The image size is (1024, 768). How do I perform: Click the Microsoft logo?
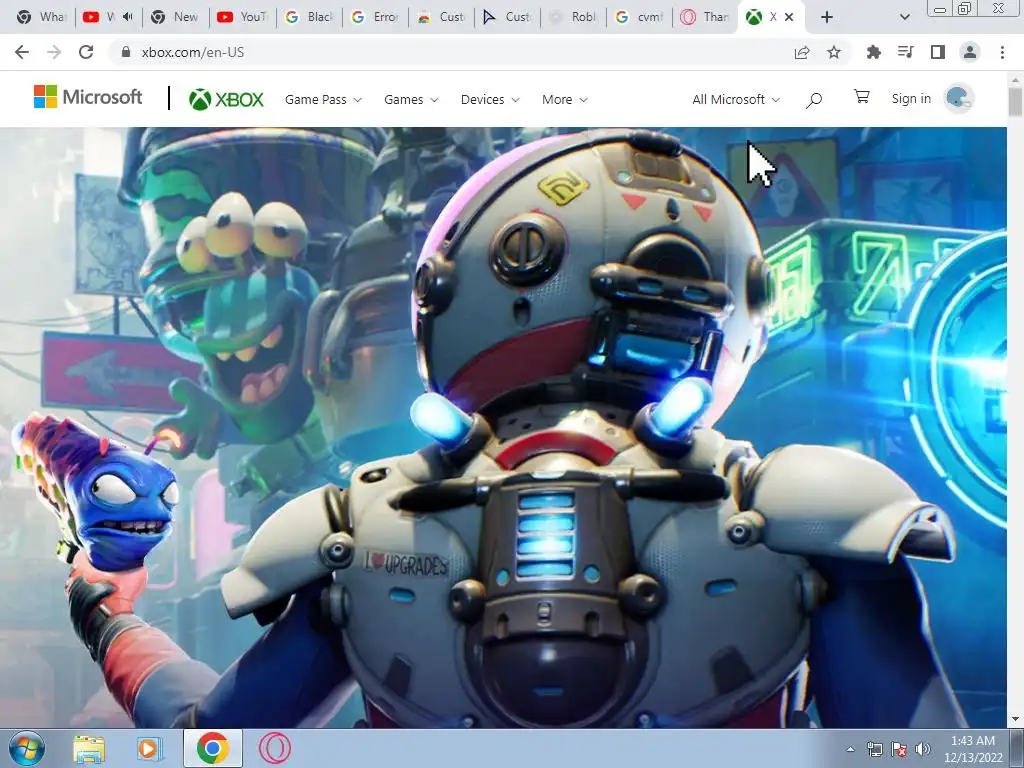tap(88, 97)
